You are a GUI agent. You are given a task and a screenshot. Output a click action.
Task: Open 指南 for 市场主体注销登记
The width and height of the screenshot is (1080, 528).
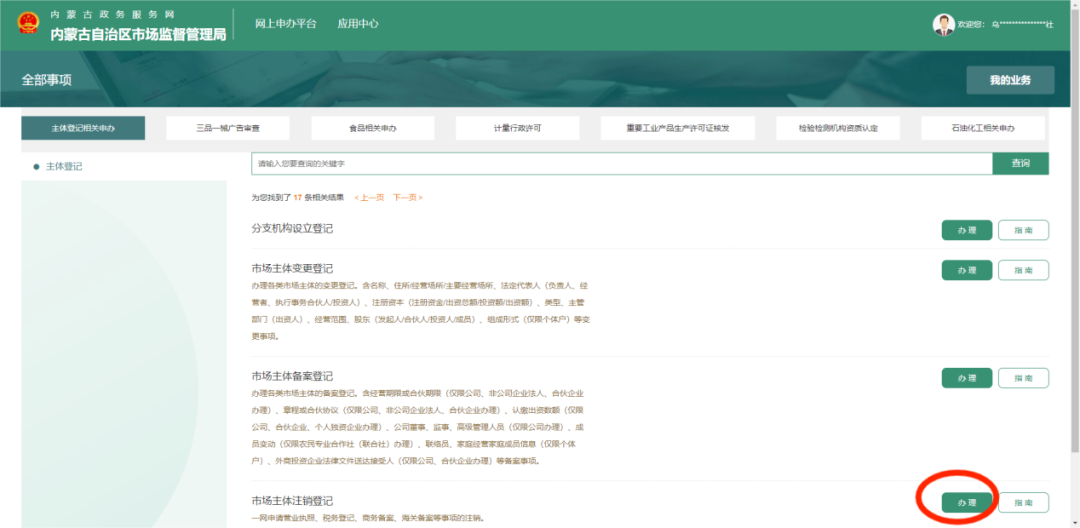1024,503
